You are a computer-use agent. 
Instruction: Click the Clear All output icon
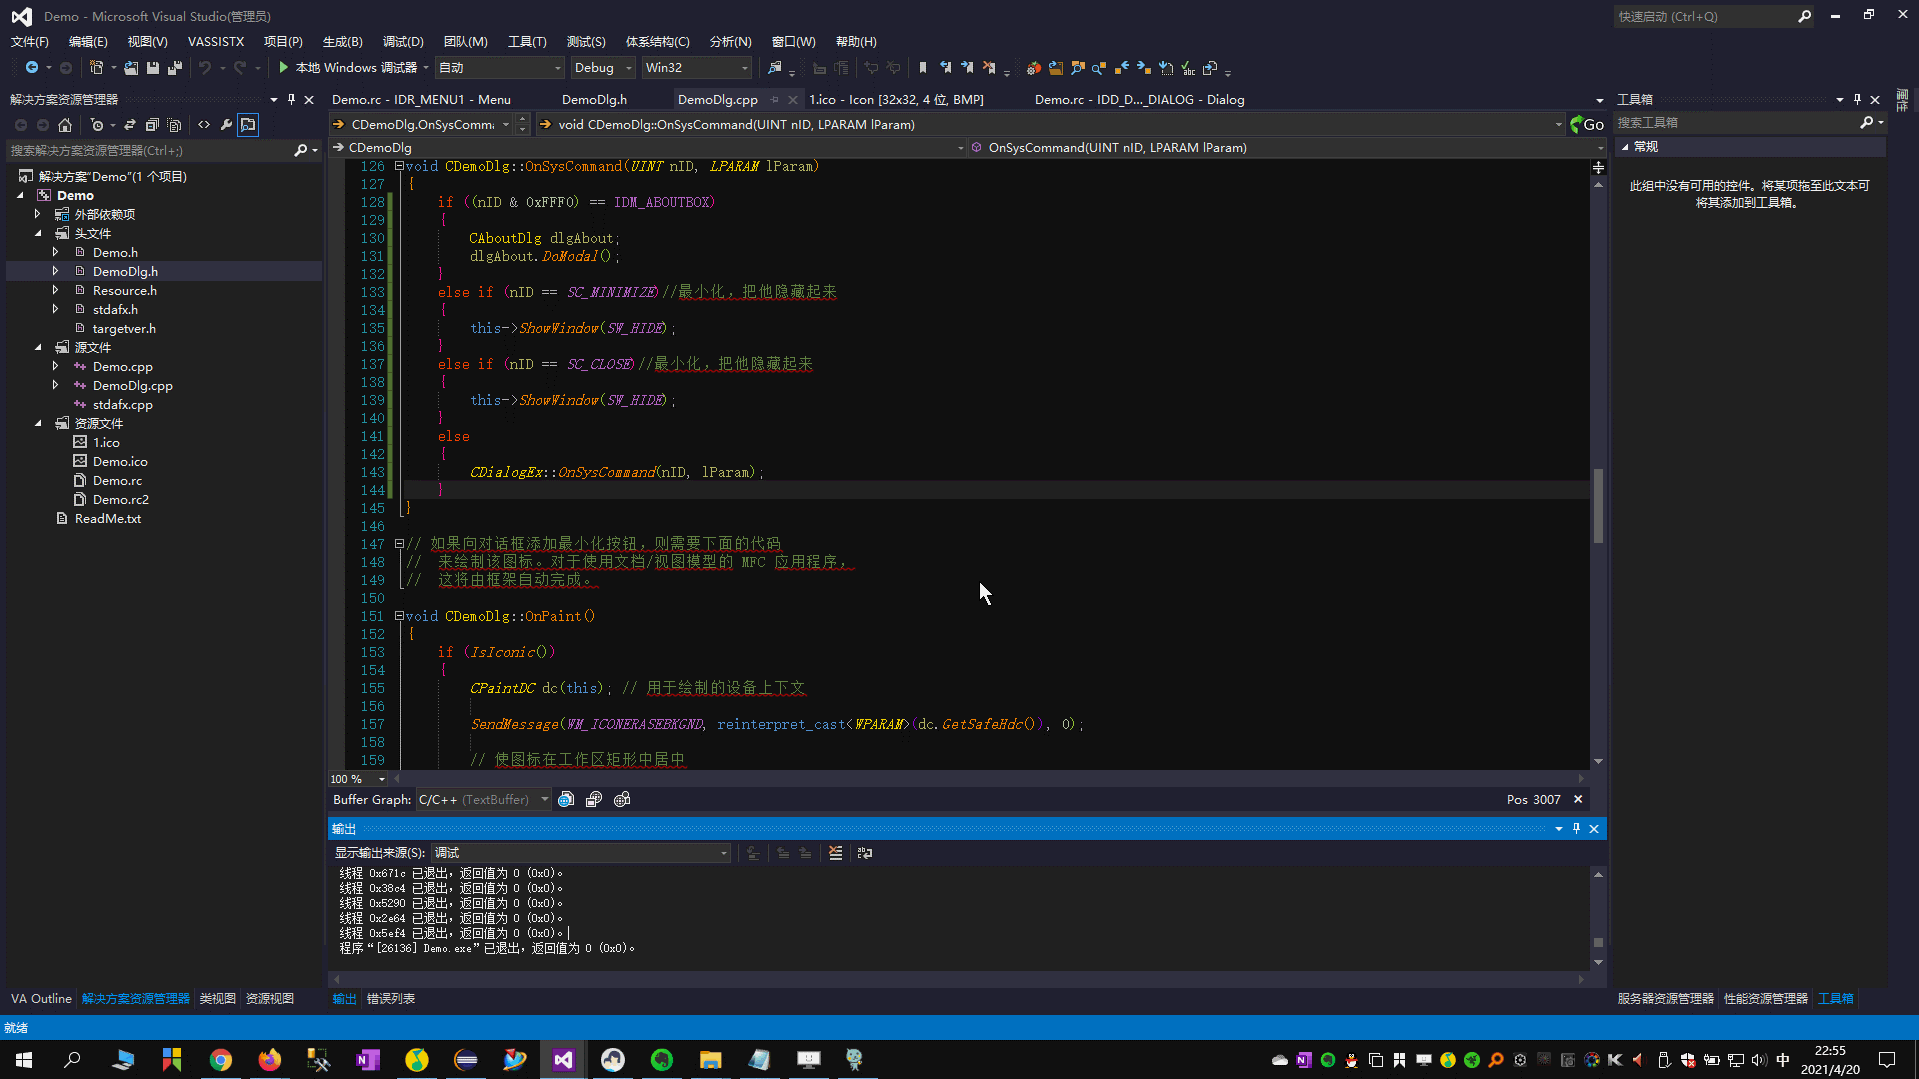click(x=836, y=853)
